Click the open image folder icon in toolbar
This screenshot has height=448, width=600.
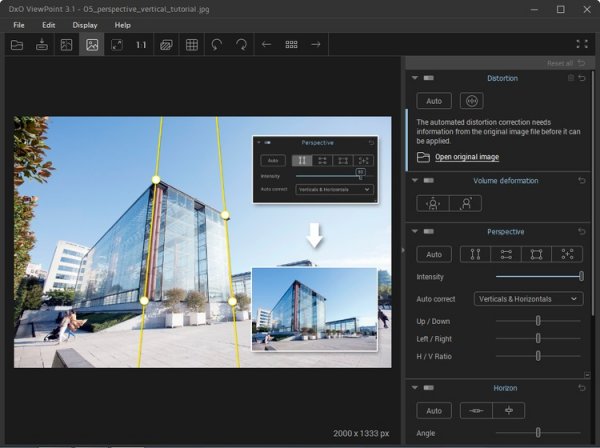click(x=16, y=45)
